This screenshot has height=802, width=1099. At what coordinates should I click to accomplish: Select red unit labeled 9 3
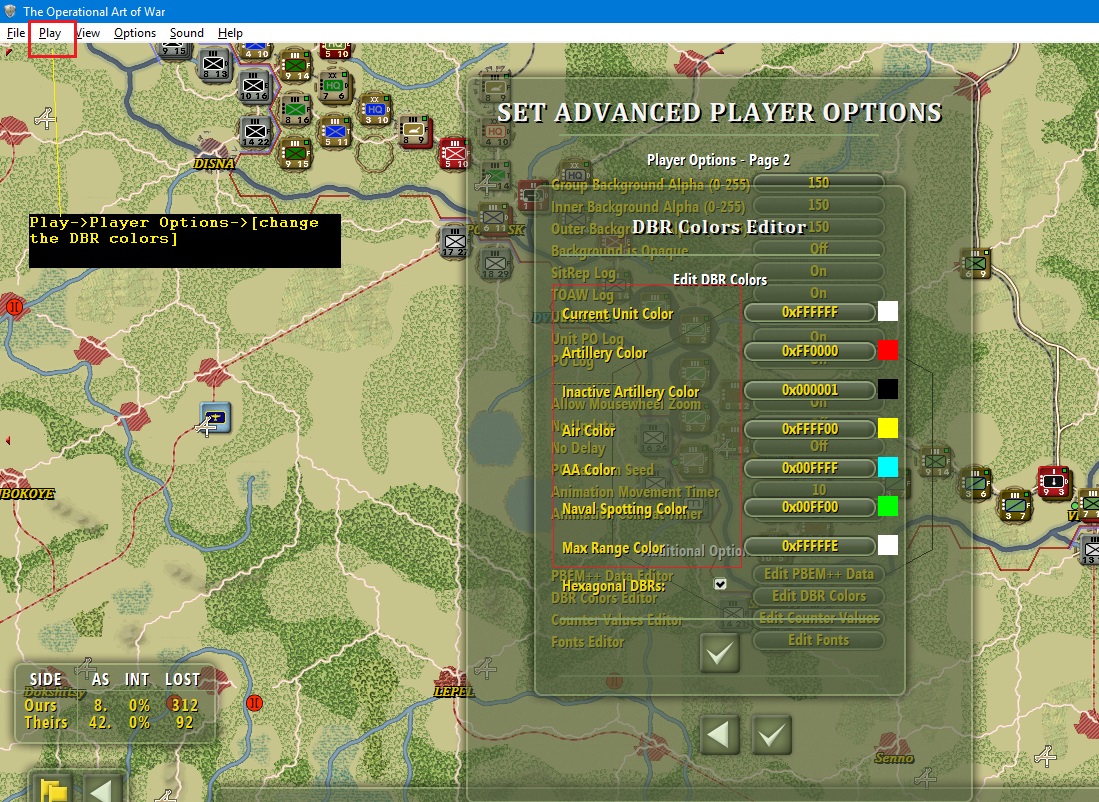pos(1054,483)
